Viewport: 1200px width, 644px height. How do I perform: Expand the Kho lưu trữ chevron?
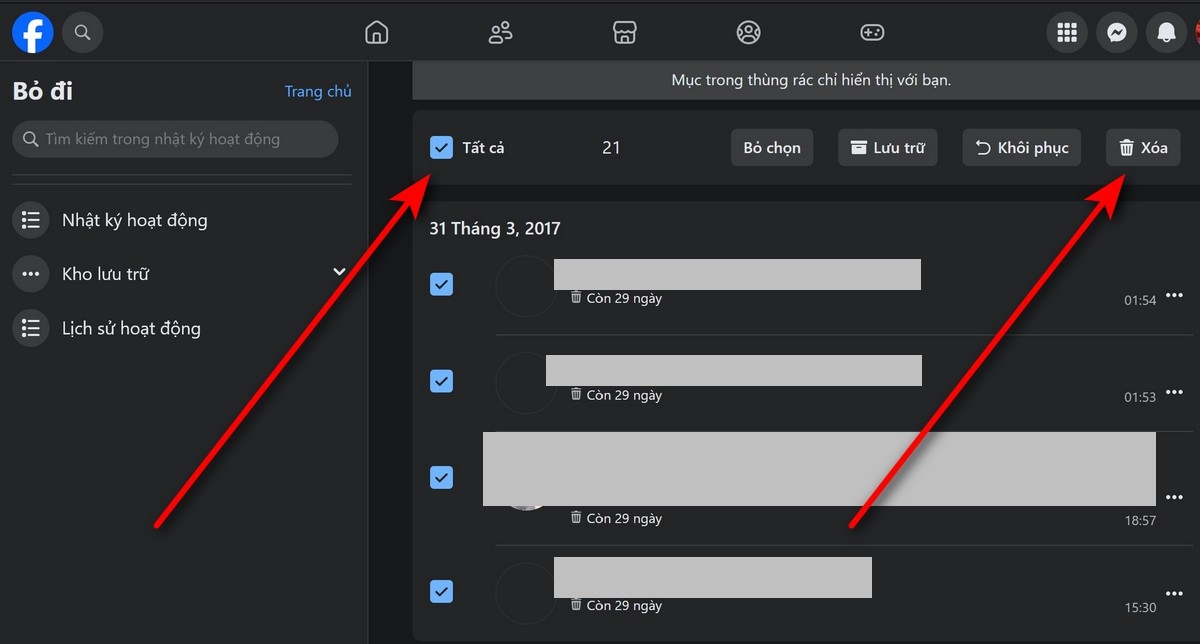click(339, 272)
